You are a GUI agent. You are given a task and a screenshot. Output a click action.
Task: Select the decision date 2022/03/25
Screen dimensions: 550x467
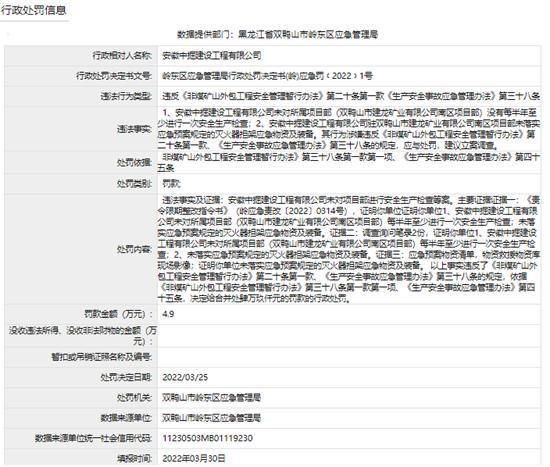(x=185, y=378)
